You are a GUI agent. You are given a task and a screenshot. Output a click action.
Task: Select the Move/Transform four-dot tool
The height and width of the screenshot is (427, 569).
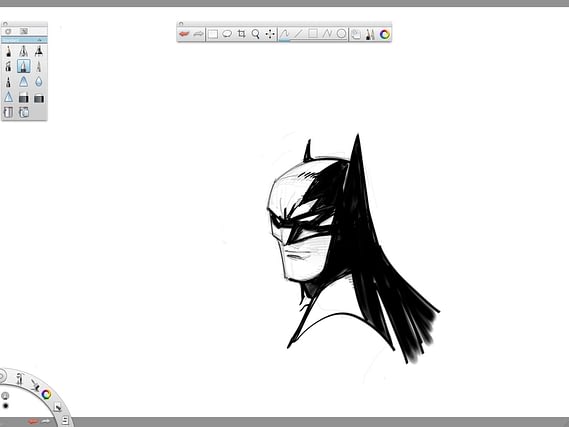(270, 34)
